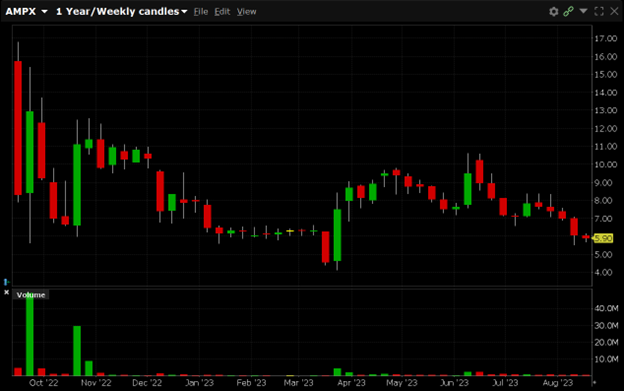Open the 1 Year/Weekly candles period dropdown
The height and width of the screenshot is (391, 624).
(x=121, y=12)
